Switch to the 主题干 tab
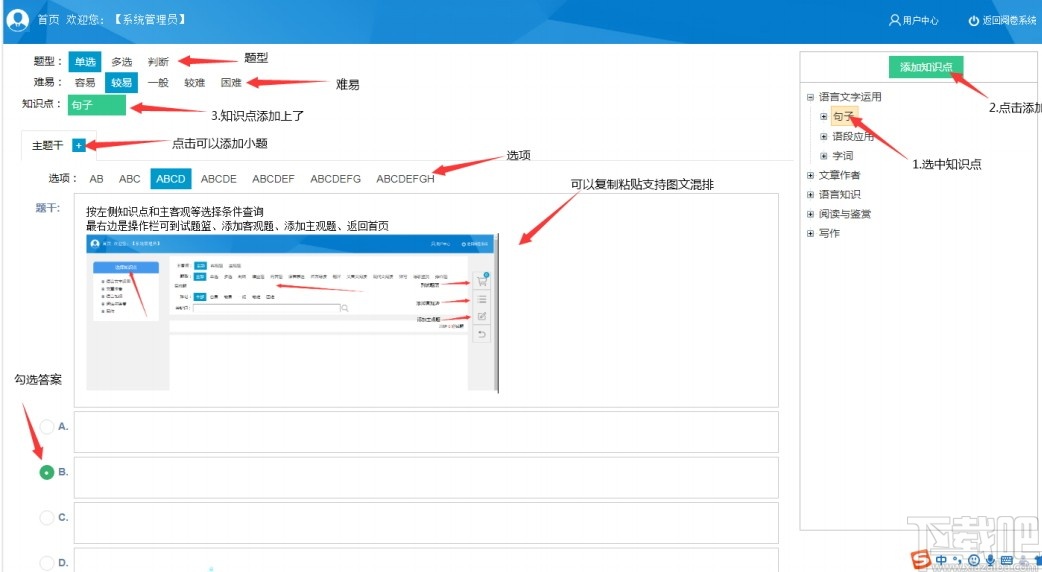The height and width of the screenshot is (572, 1042). (48, 145)
